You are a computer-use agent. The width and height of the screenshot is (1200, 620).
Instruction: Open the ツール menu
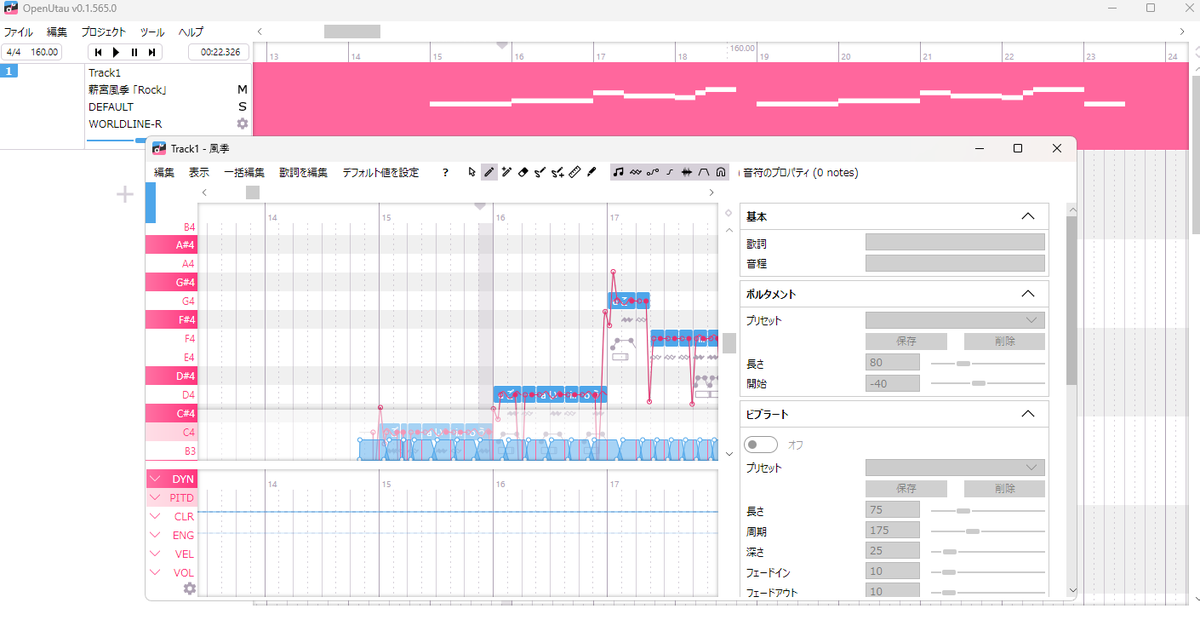point(152,32)
